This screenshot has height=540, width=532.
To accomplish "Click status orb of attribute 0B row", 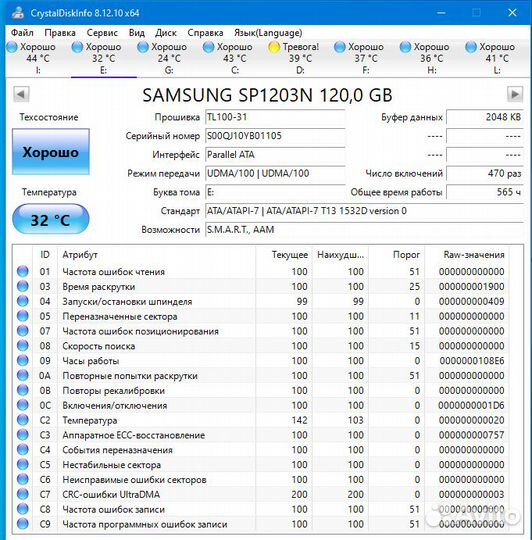I will (x=23, y=390).
